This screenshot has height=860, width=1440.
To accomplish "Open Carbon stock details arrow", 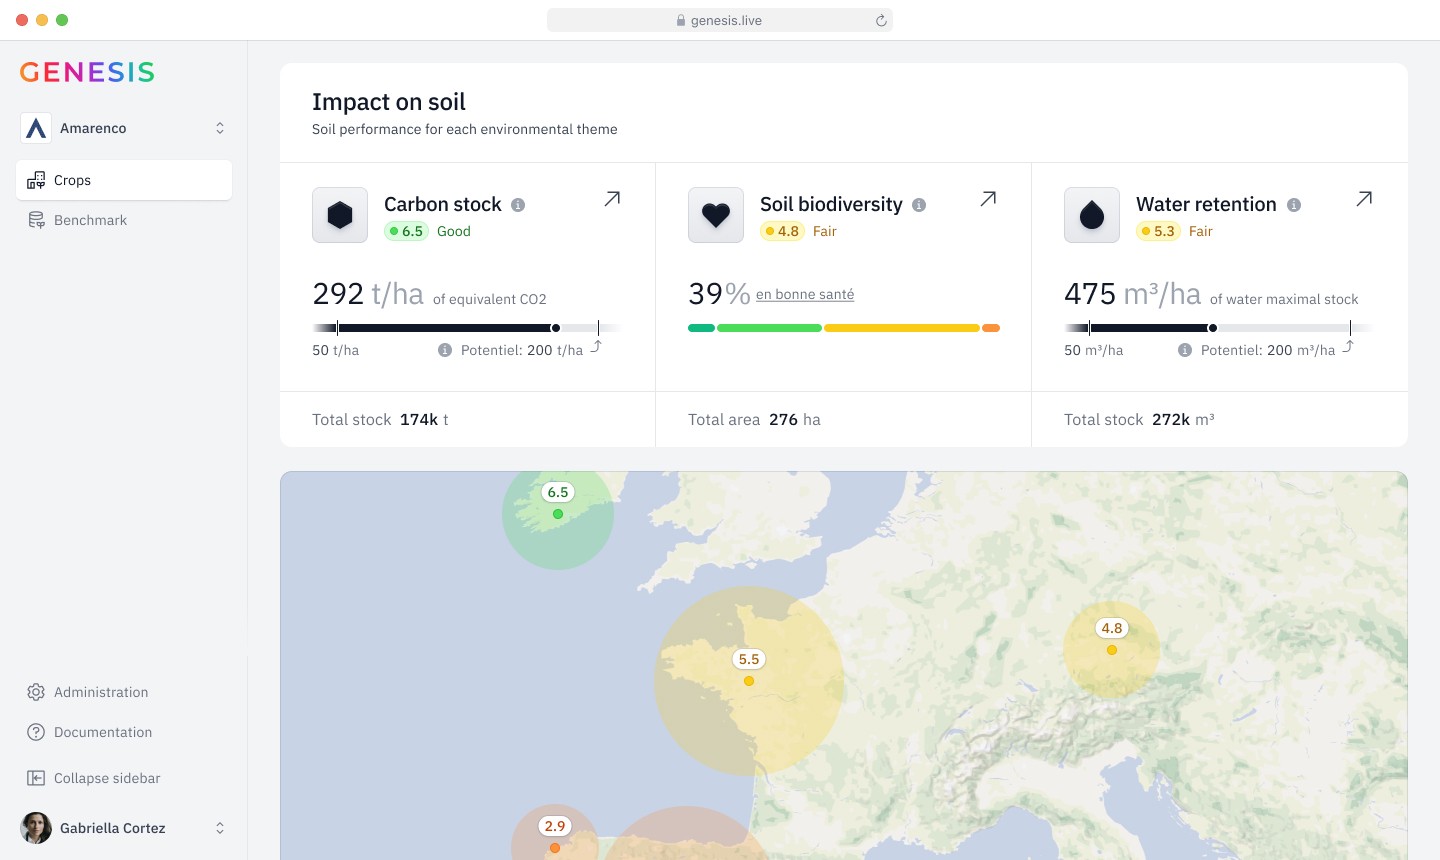I will pos(612,199).
